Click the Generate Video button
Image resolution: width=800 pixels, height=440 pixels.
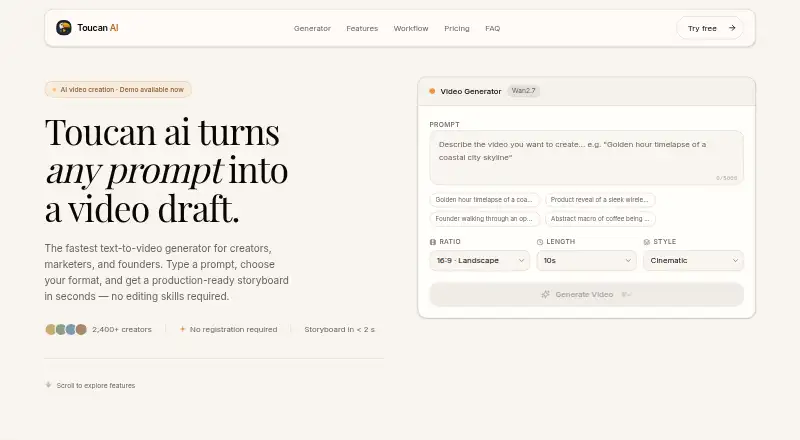[x=586, y=295]
